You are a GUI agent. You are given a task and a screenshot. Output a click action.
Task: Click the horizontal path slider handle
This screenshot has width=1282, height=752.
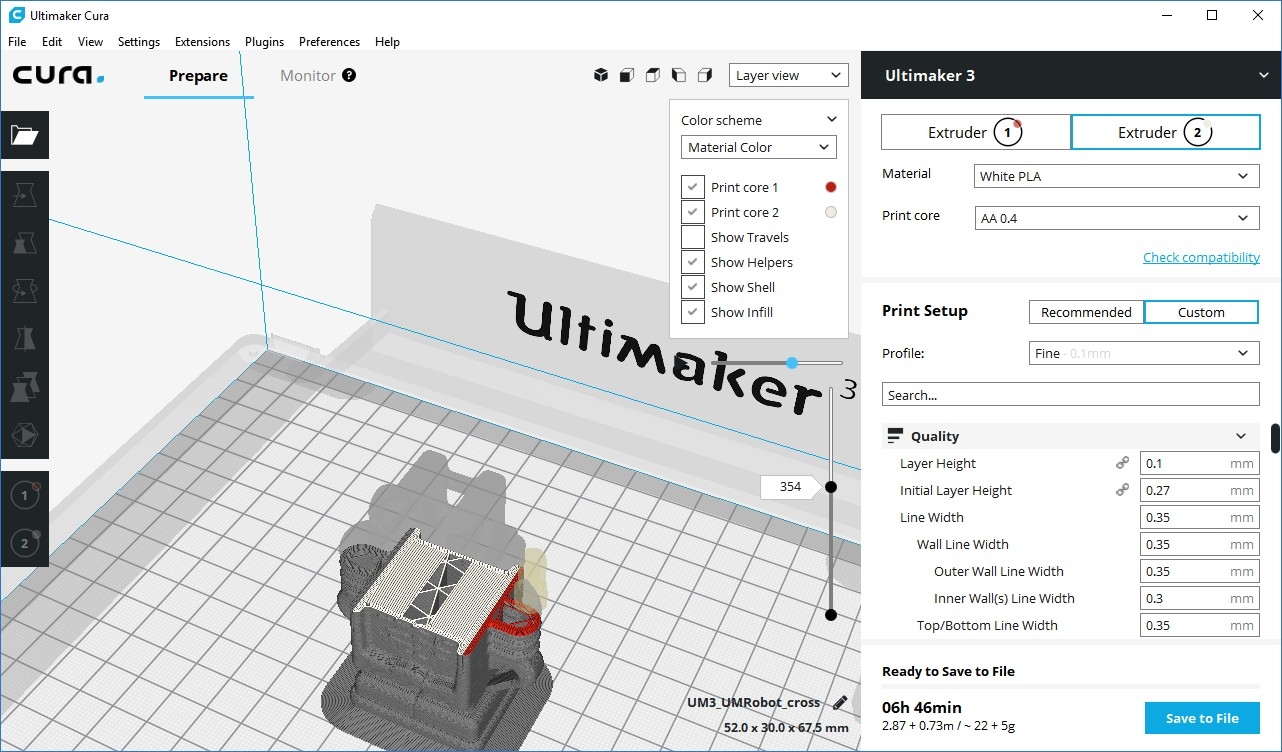(x=792, y=363)
